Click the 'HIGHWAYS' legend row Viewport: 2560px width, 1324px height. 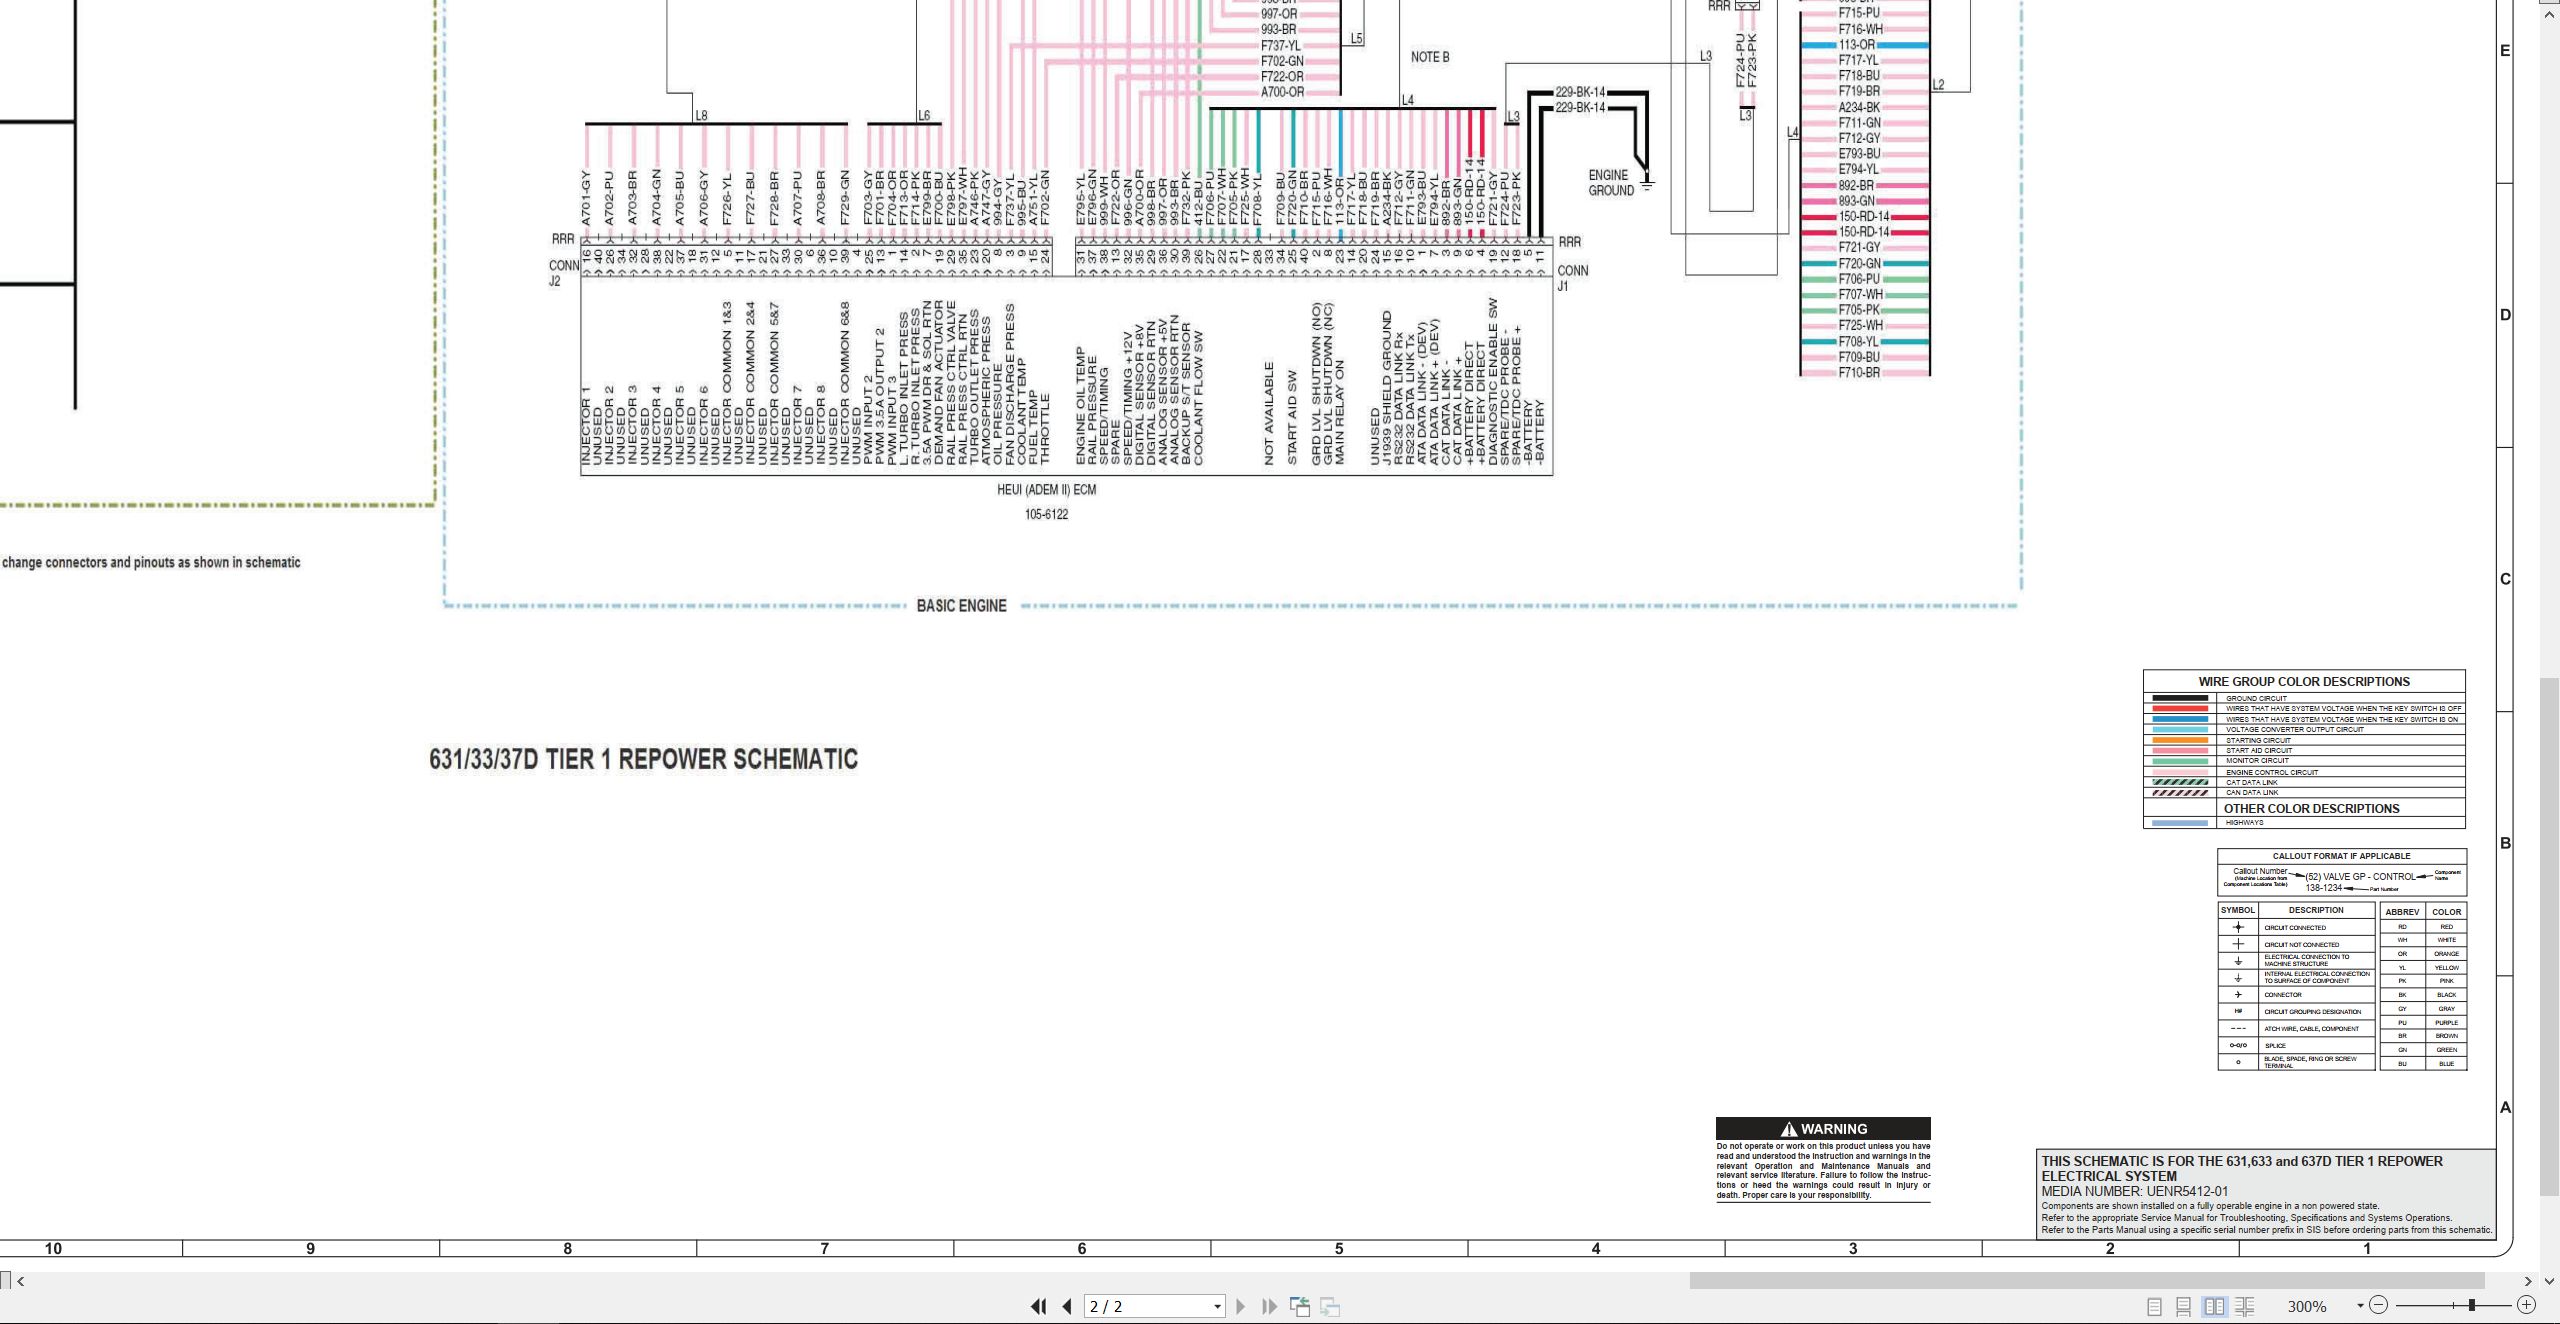2304,823
